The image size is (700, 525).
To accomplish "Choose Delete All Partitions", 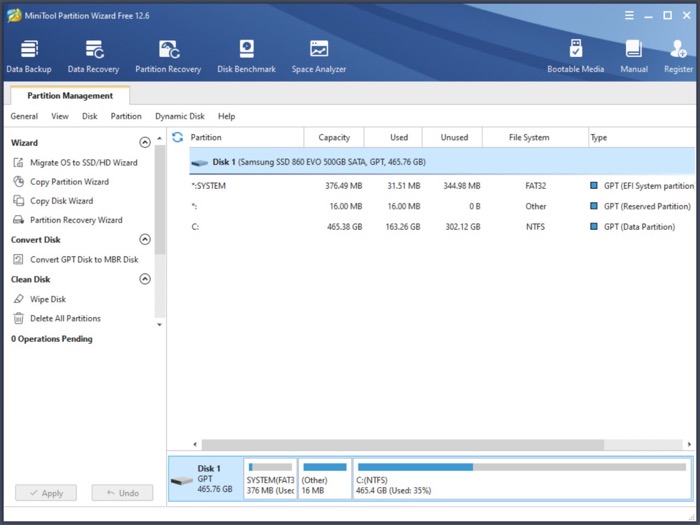I will click(x=65, y=318).
